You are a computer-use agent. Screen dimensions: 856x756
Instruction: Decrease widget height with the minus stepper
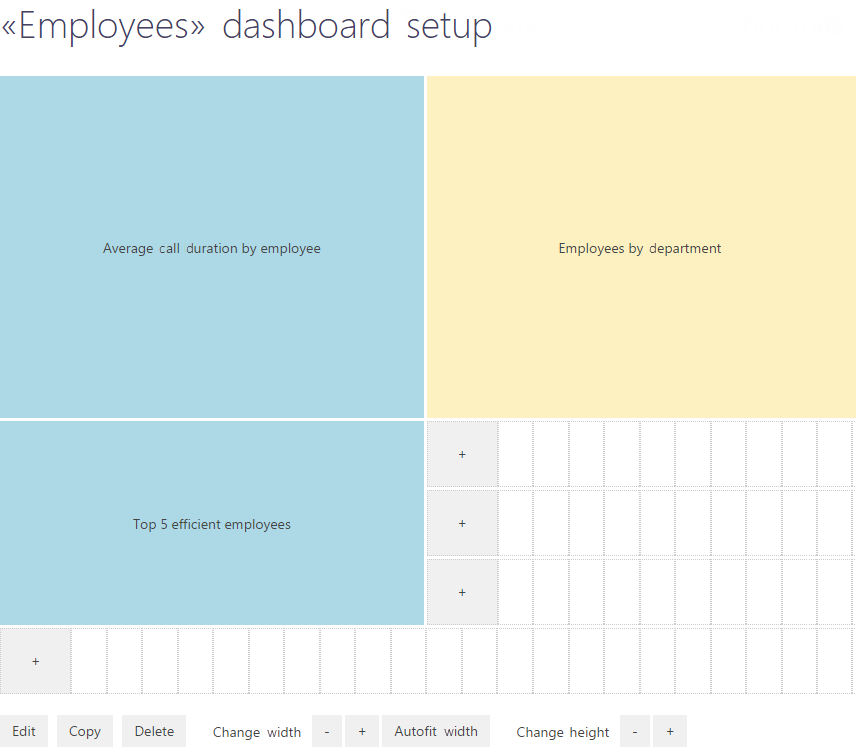[x=634, y=731]
